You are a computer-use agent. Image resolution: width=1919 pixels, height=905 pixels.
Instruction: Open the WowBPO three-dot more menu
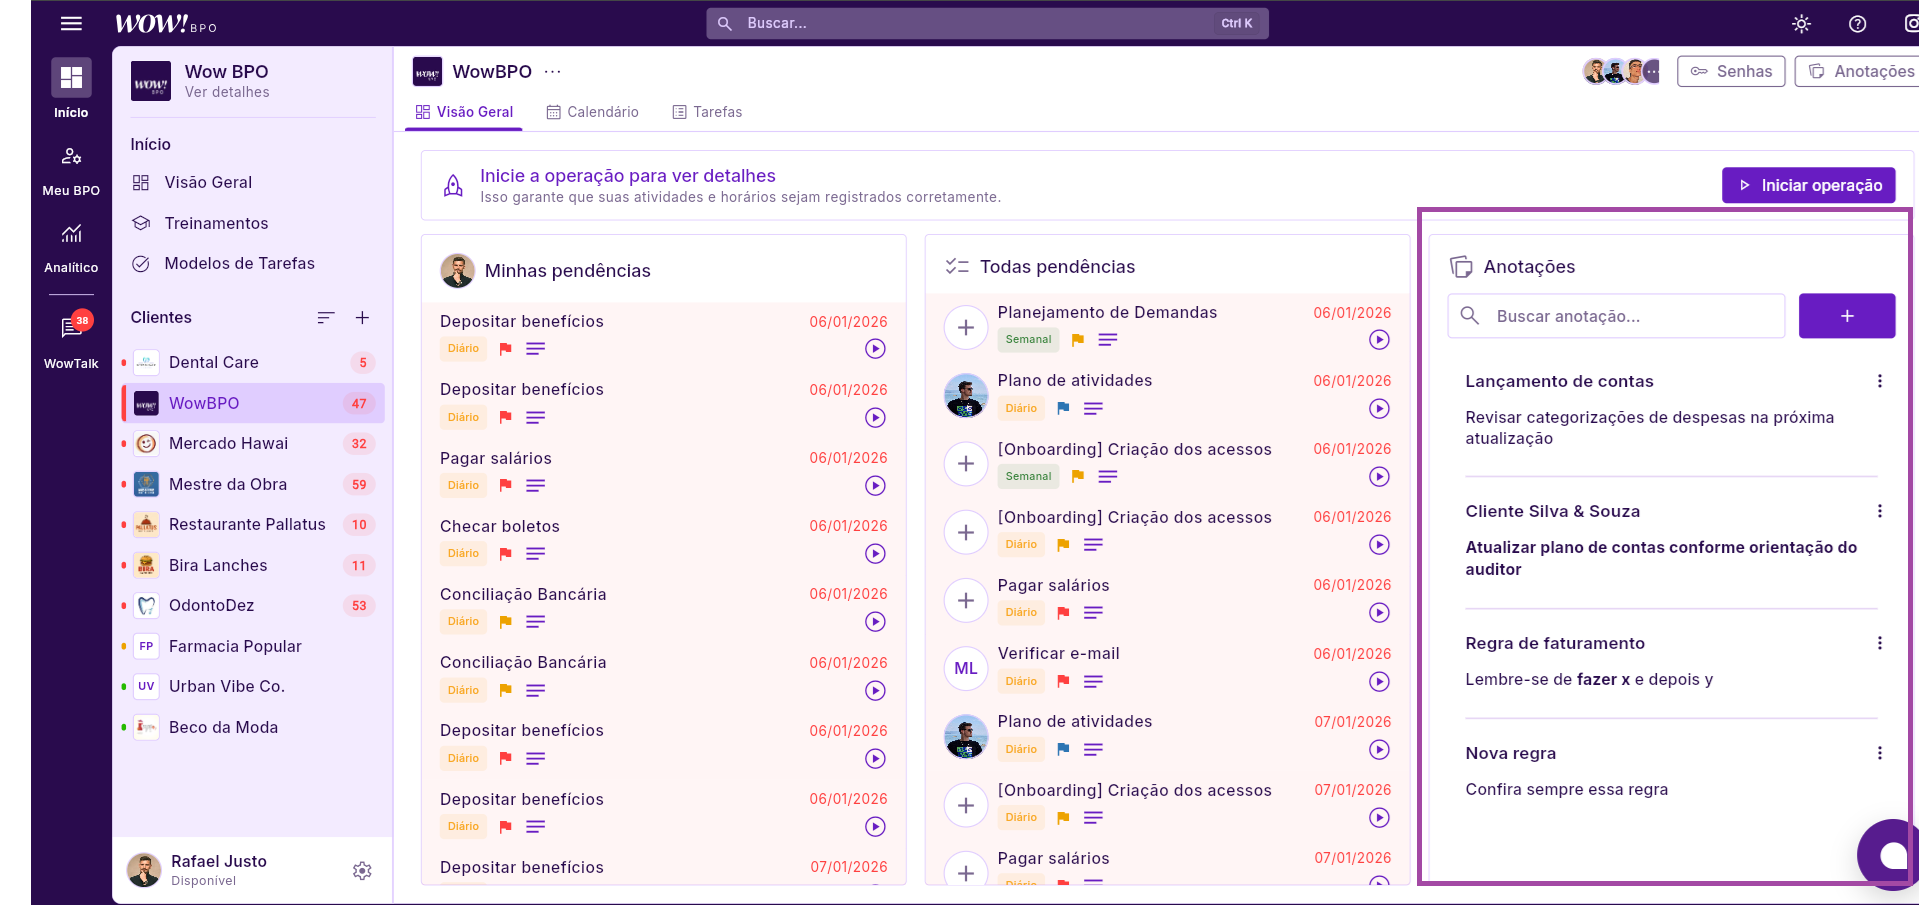[x=553, y=72]
